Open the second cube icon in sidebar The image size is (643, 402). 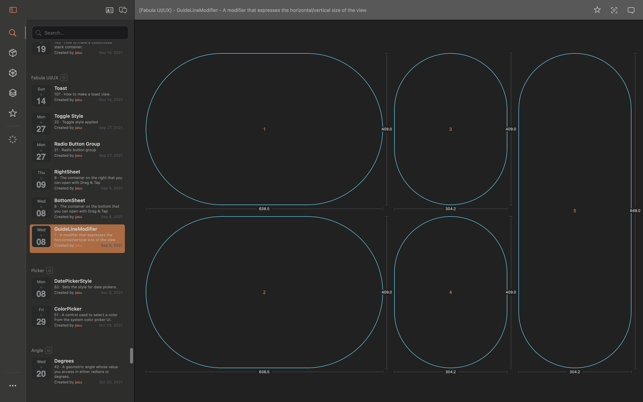(13, 73)
